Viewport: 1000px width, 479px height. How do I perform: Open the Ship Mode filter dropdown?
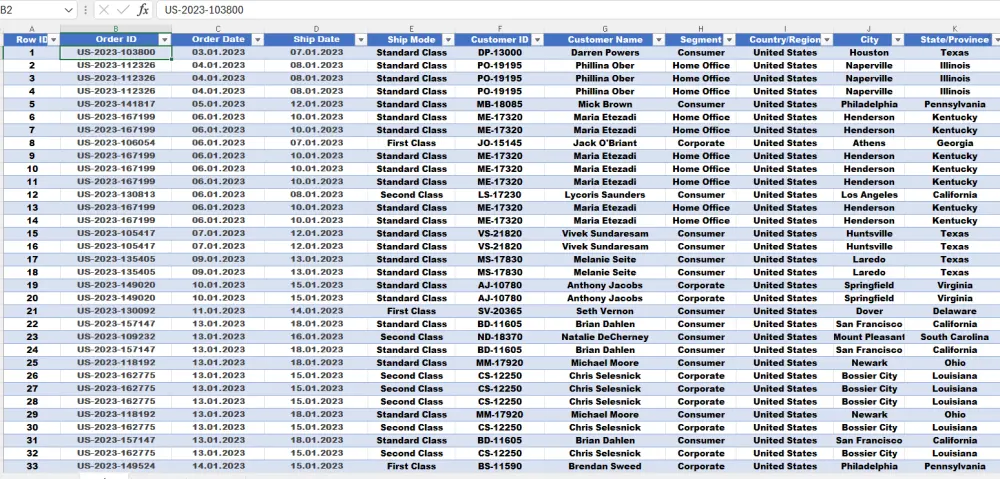(448, 40)
